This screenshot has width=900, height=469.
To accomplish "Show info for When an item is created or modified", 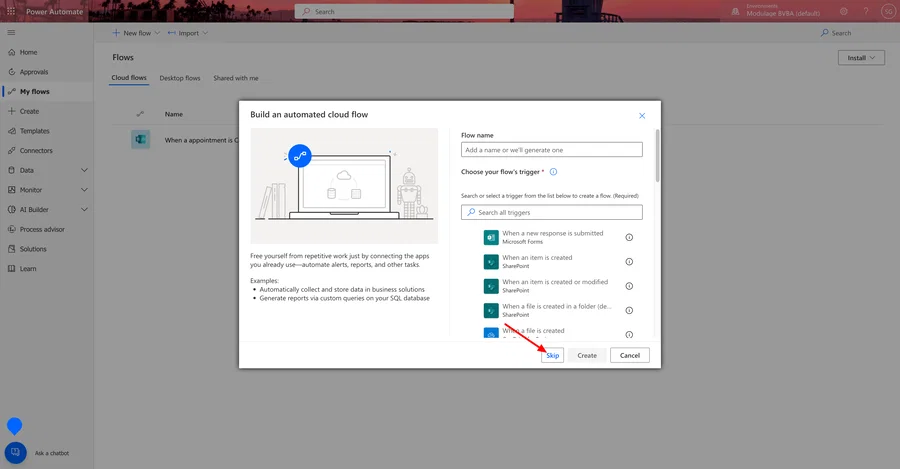I will [x=629, y=286].
